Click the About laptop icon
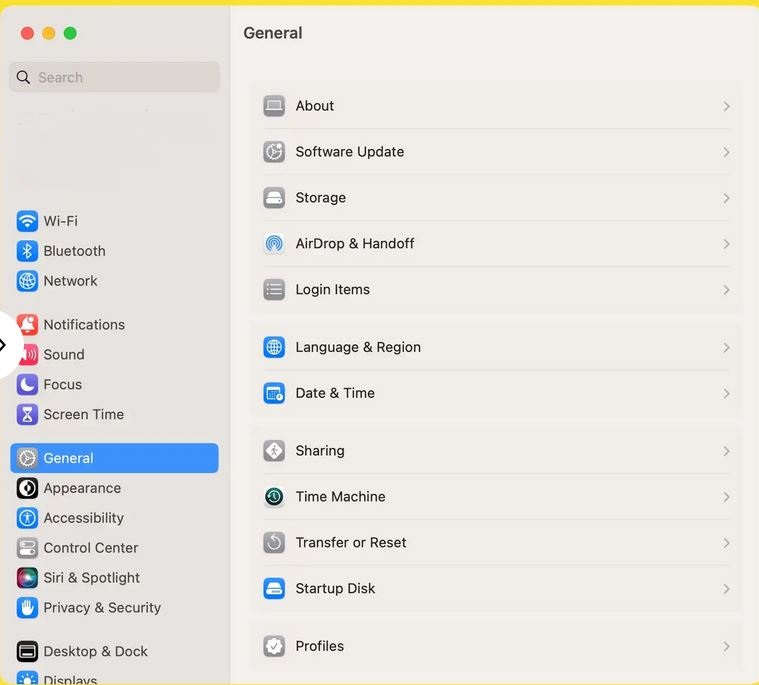Image resolution: width=759 pixels, height=685 pixels. pos(274,106)
